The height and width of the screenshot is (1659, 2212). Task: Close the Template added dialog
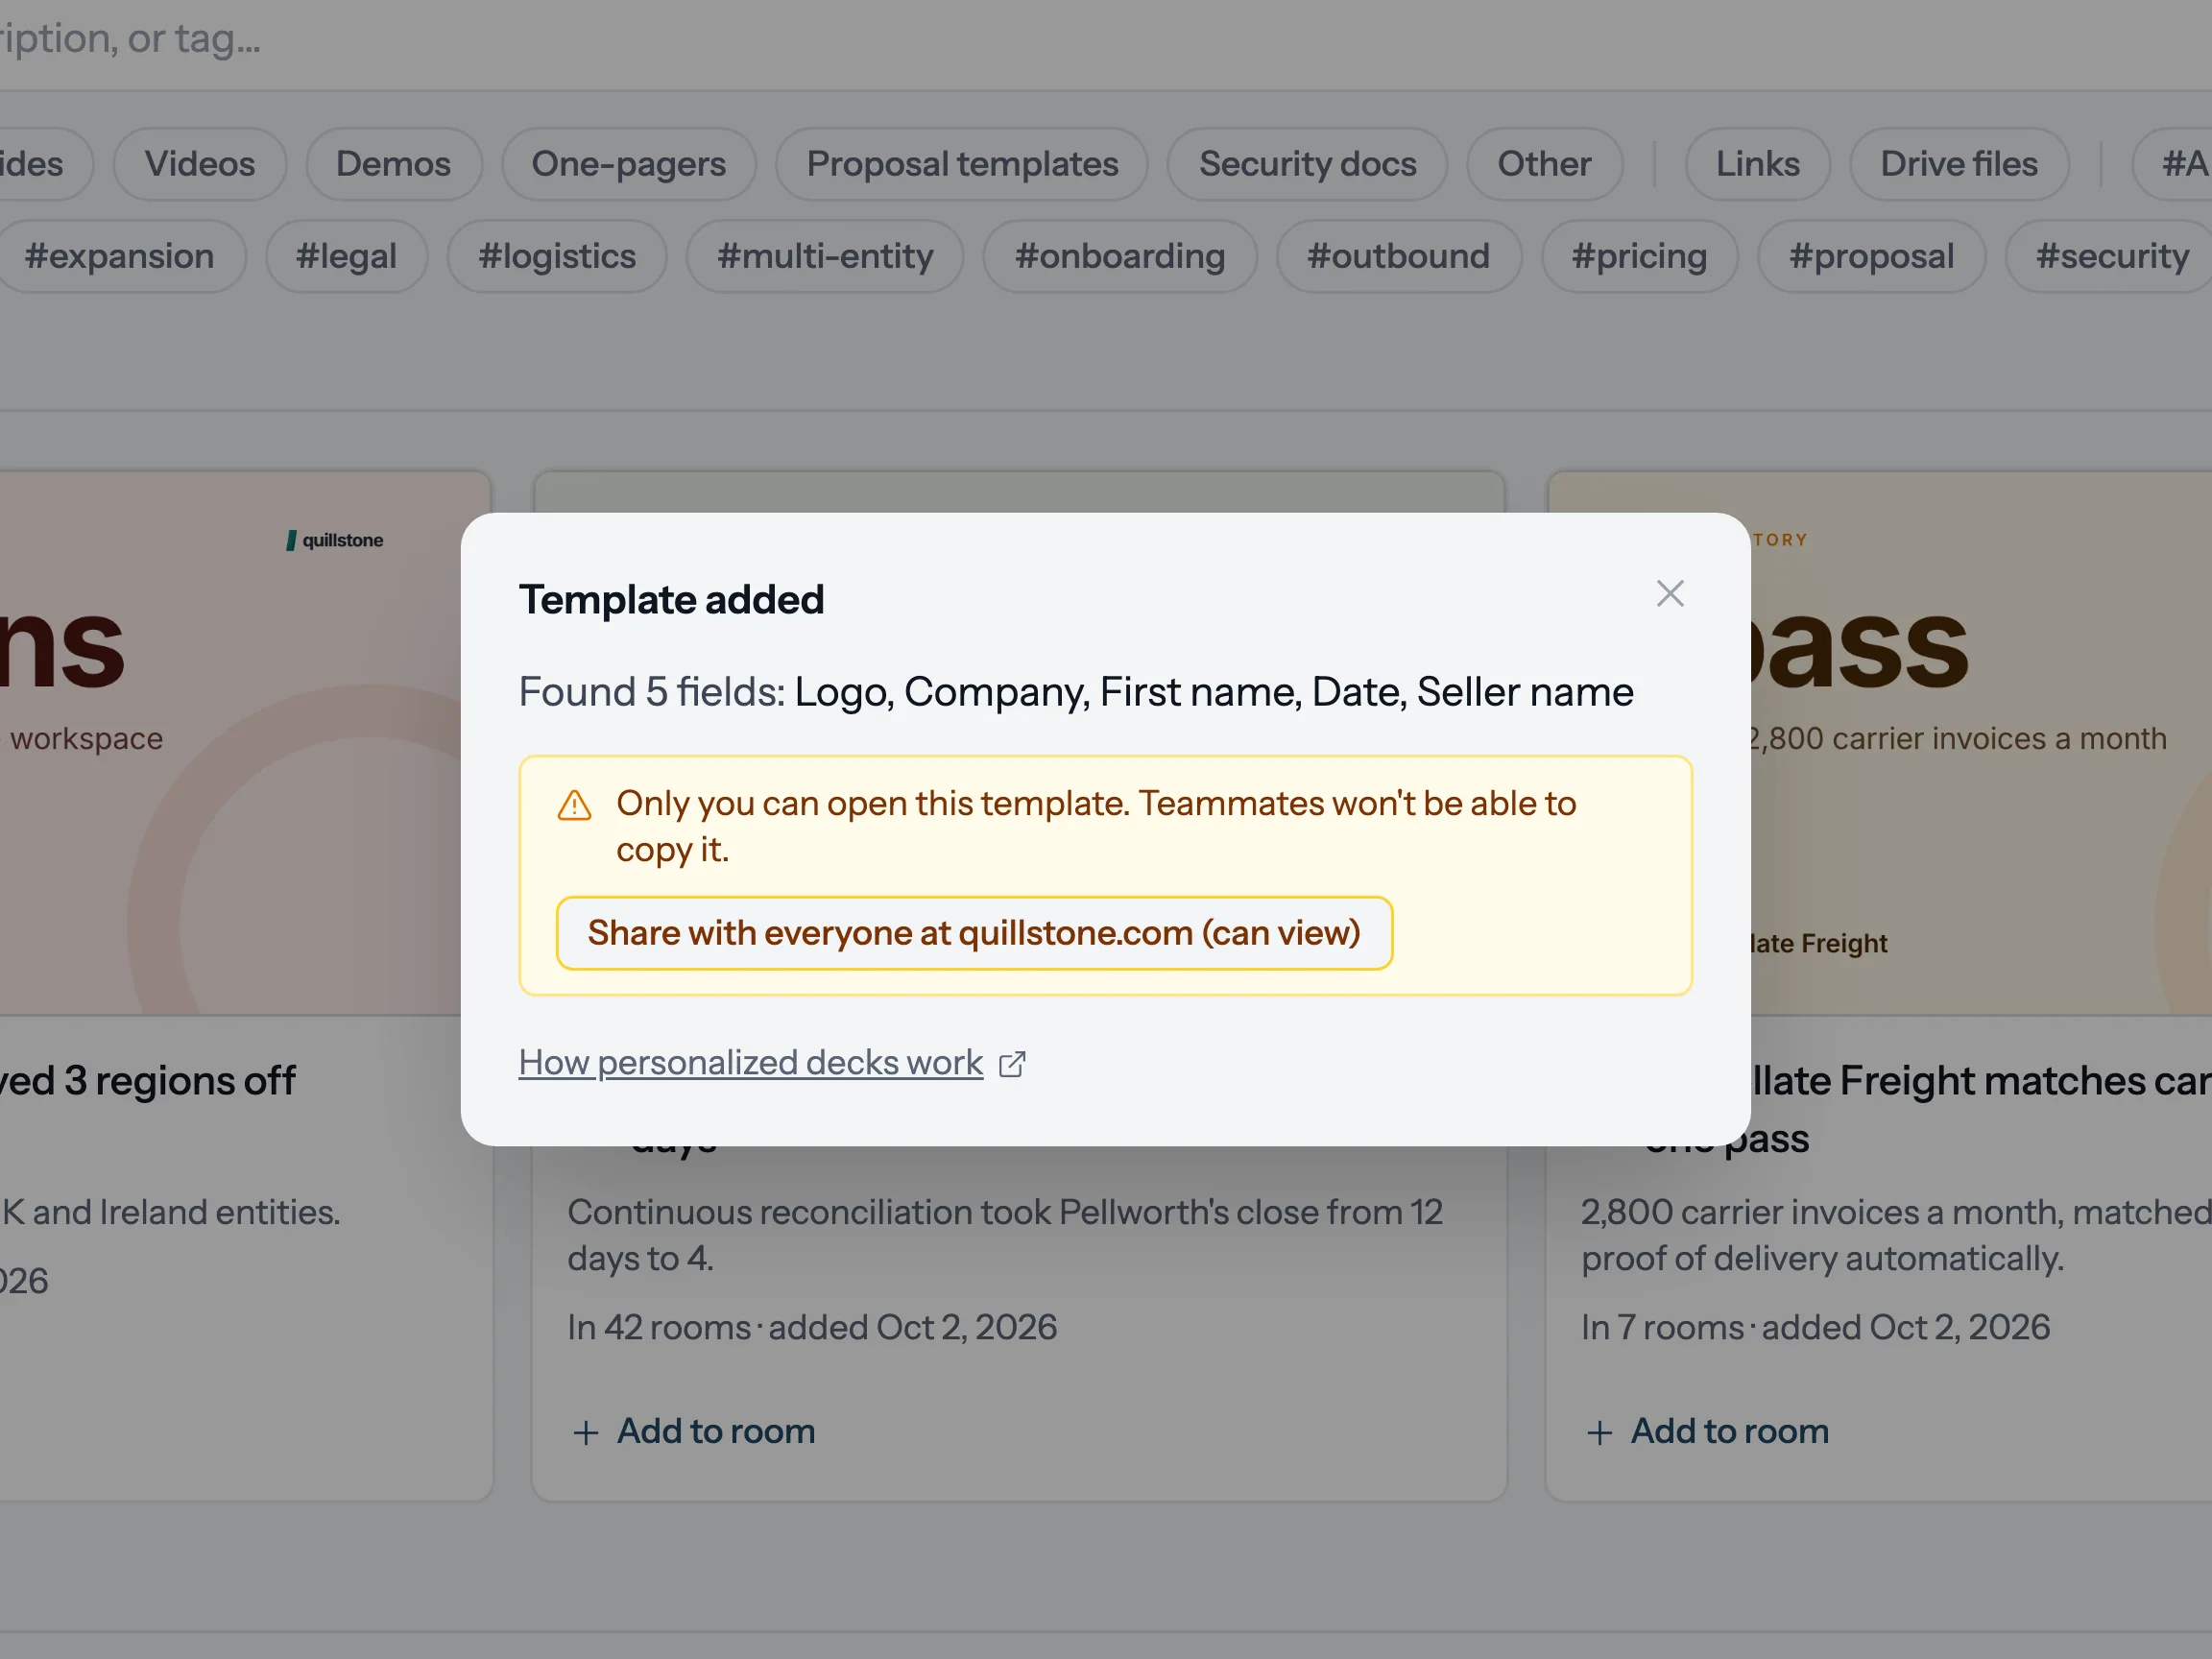point(1669,594)
